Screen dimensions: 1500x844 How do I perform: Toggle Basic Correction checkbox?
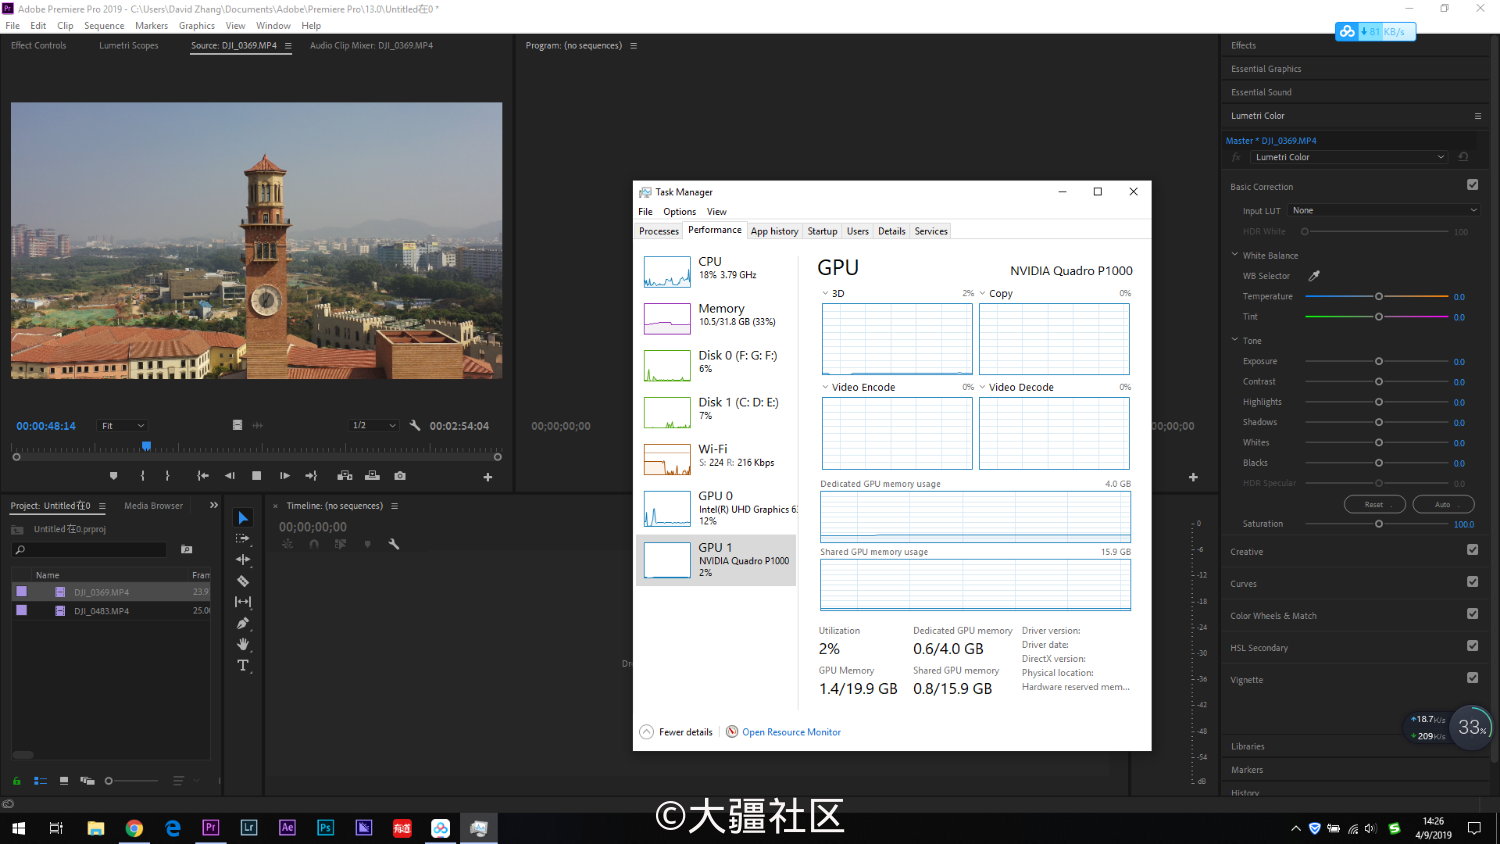click(1472, 185)
